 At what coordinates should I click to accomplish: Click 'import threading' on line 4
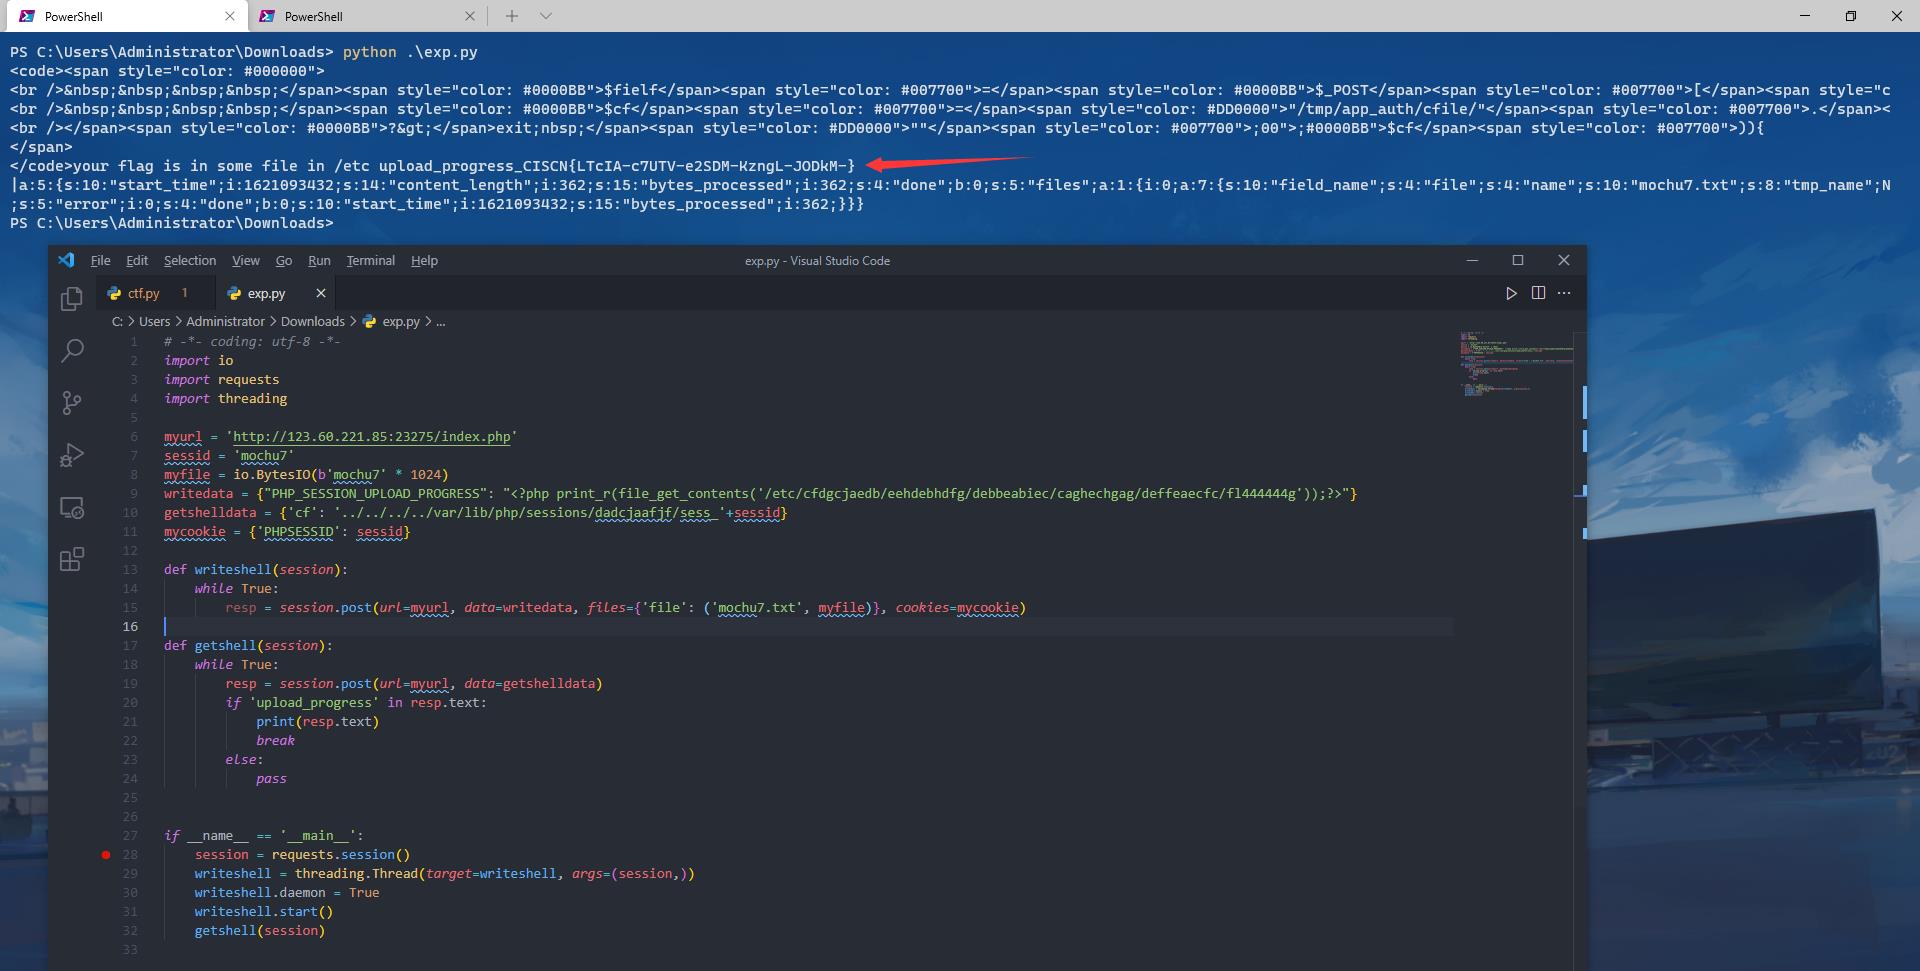225,398
